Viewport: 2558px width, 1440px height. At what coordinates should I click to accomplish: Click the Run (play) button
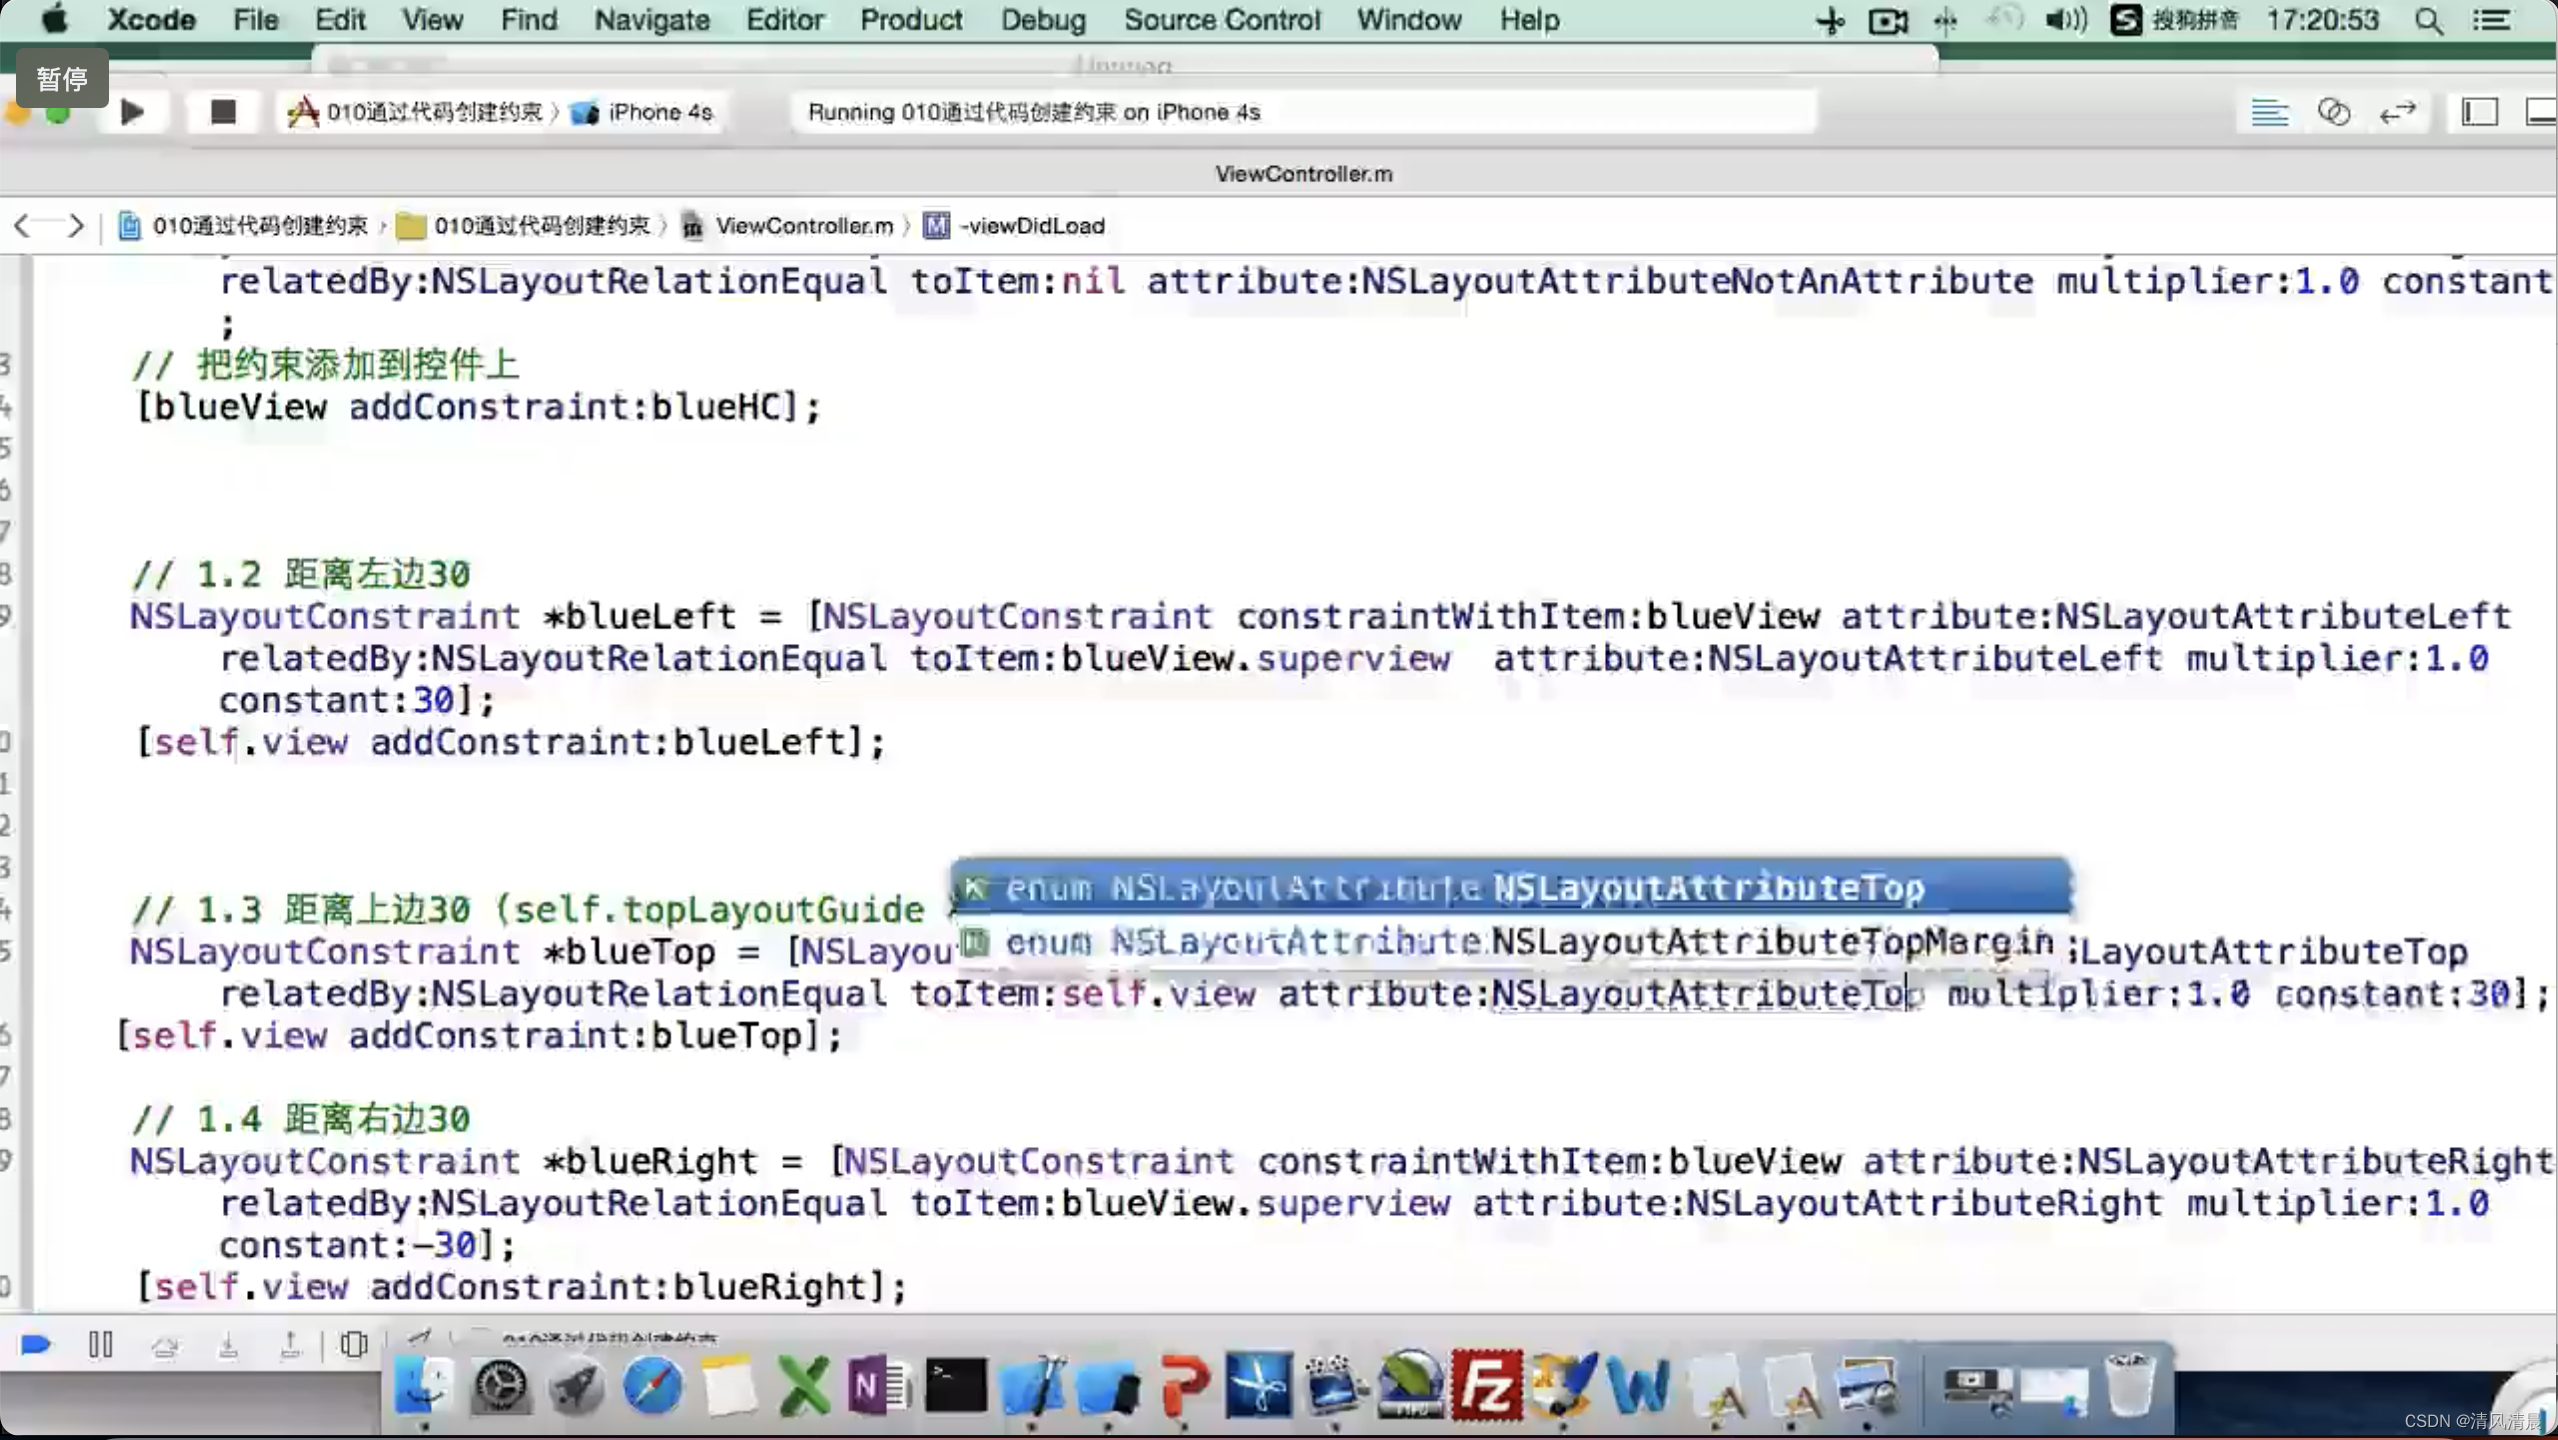pyautogui.click(x=132, y=111)
